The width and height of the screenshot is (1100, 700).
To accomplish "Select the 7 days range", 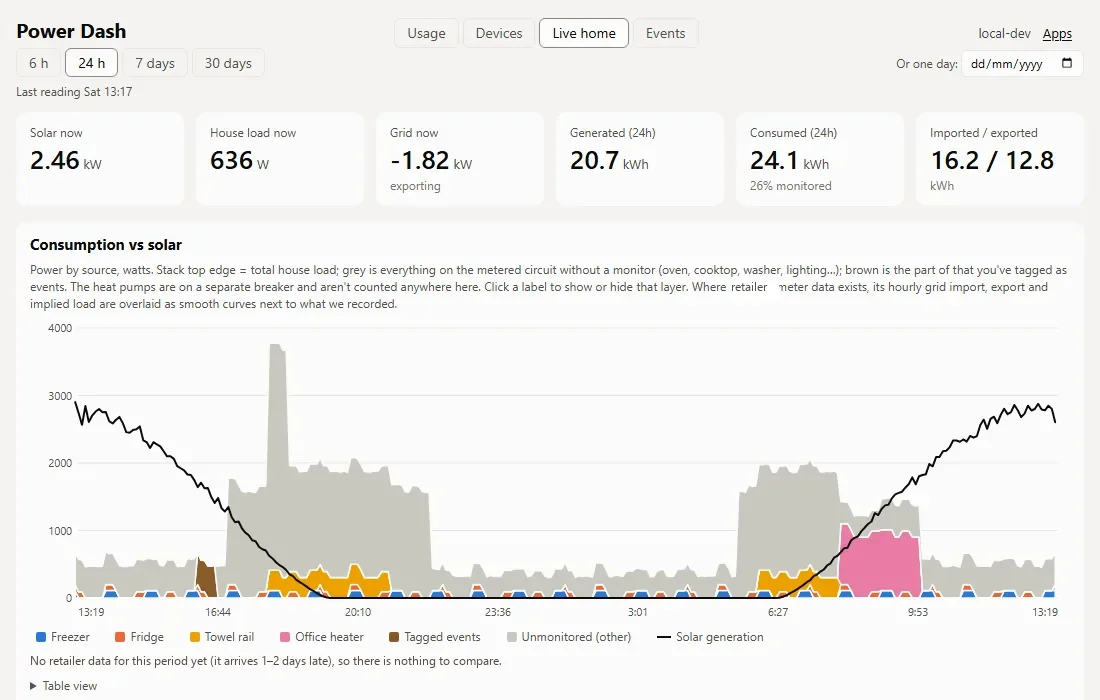I will (x=155, y=63).
